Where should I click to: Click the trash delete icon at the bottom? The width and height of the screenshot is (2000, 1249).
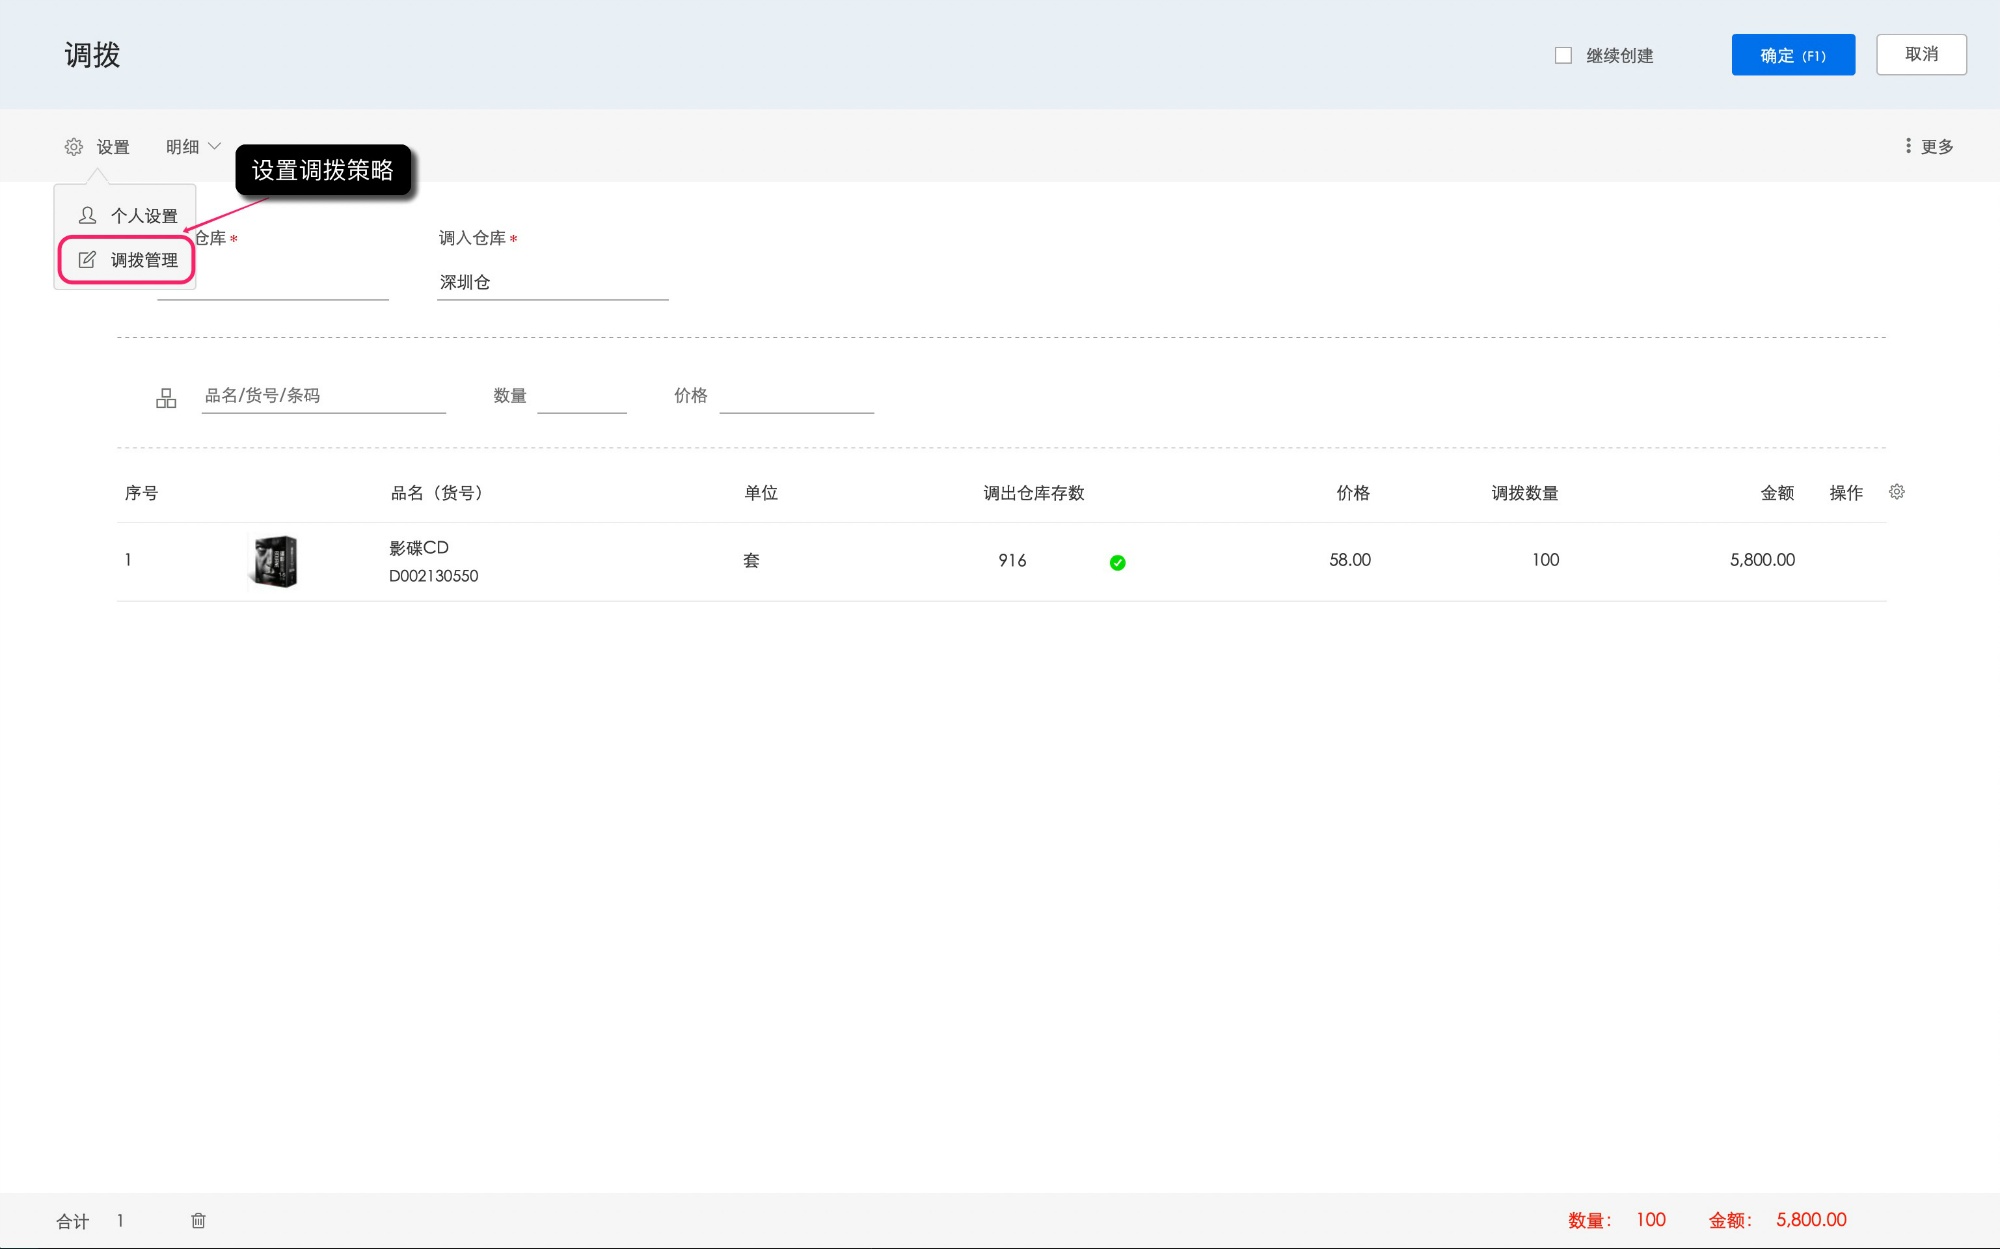[x=198, y=1220]
